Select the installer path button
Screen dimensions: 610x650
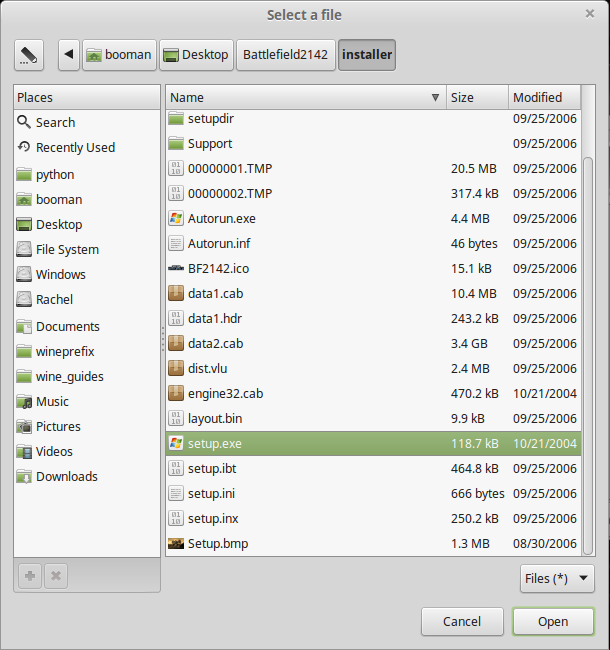[367, 55]
